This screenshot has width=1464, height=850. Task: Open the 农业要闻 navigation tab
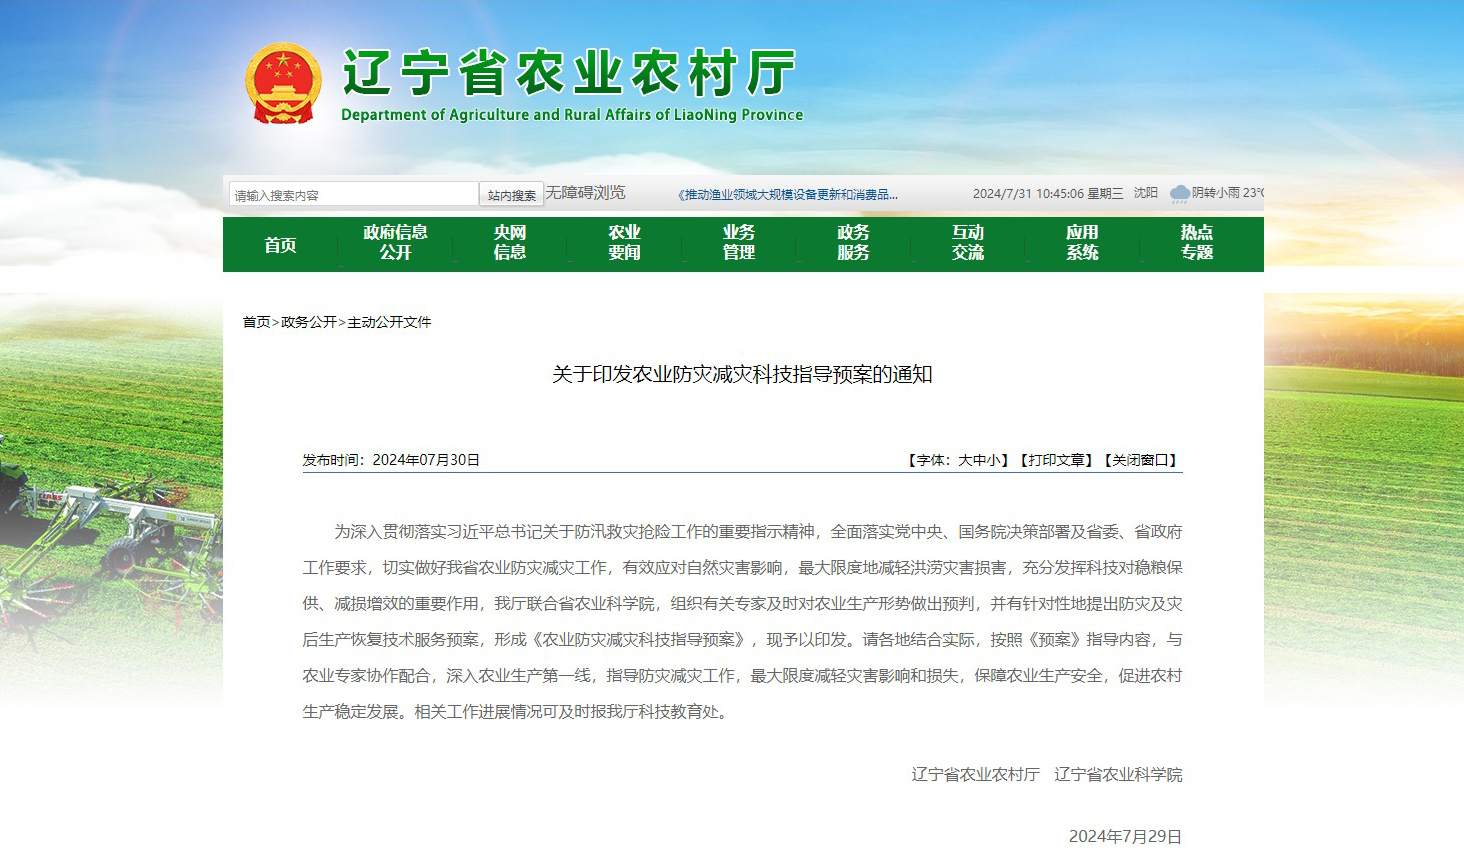[x=624, y=243]
